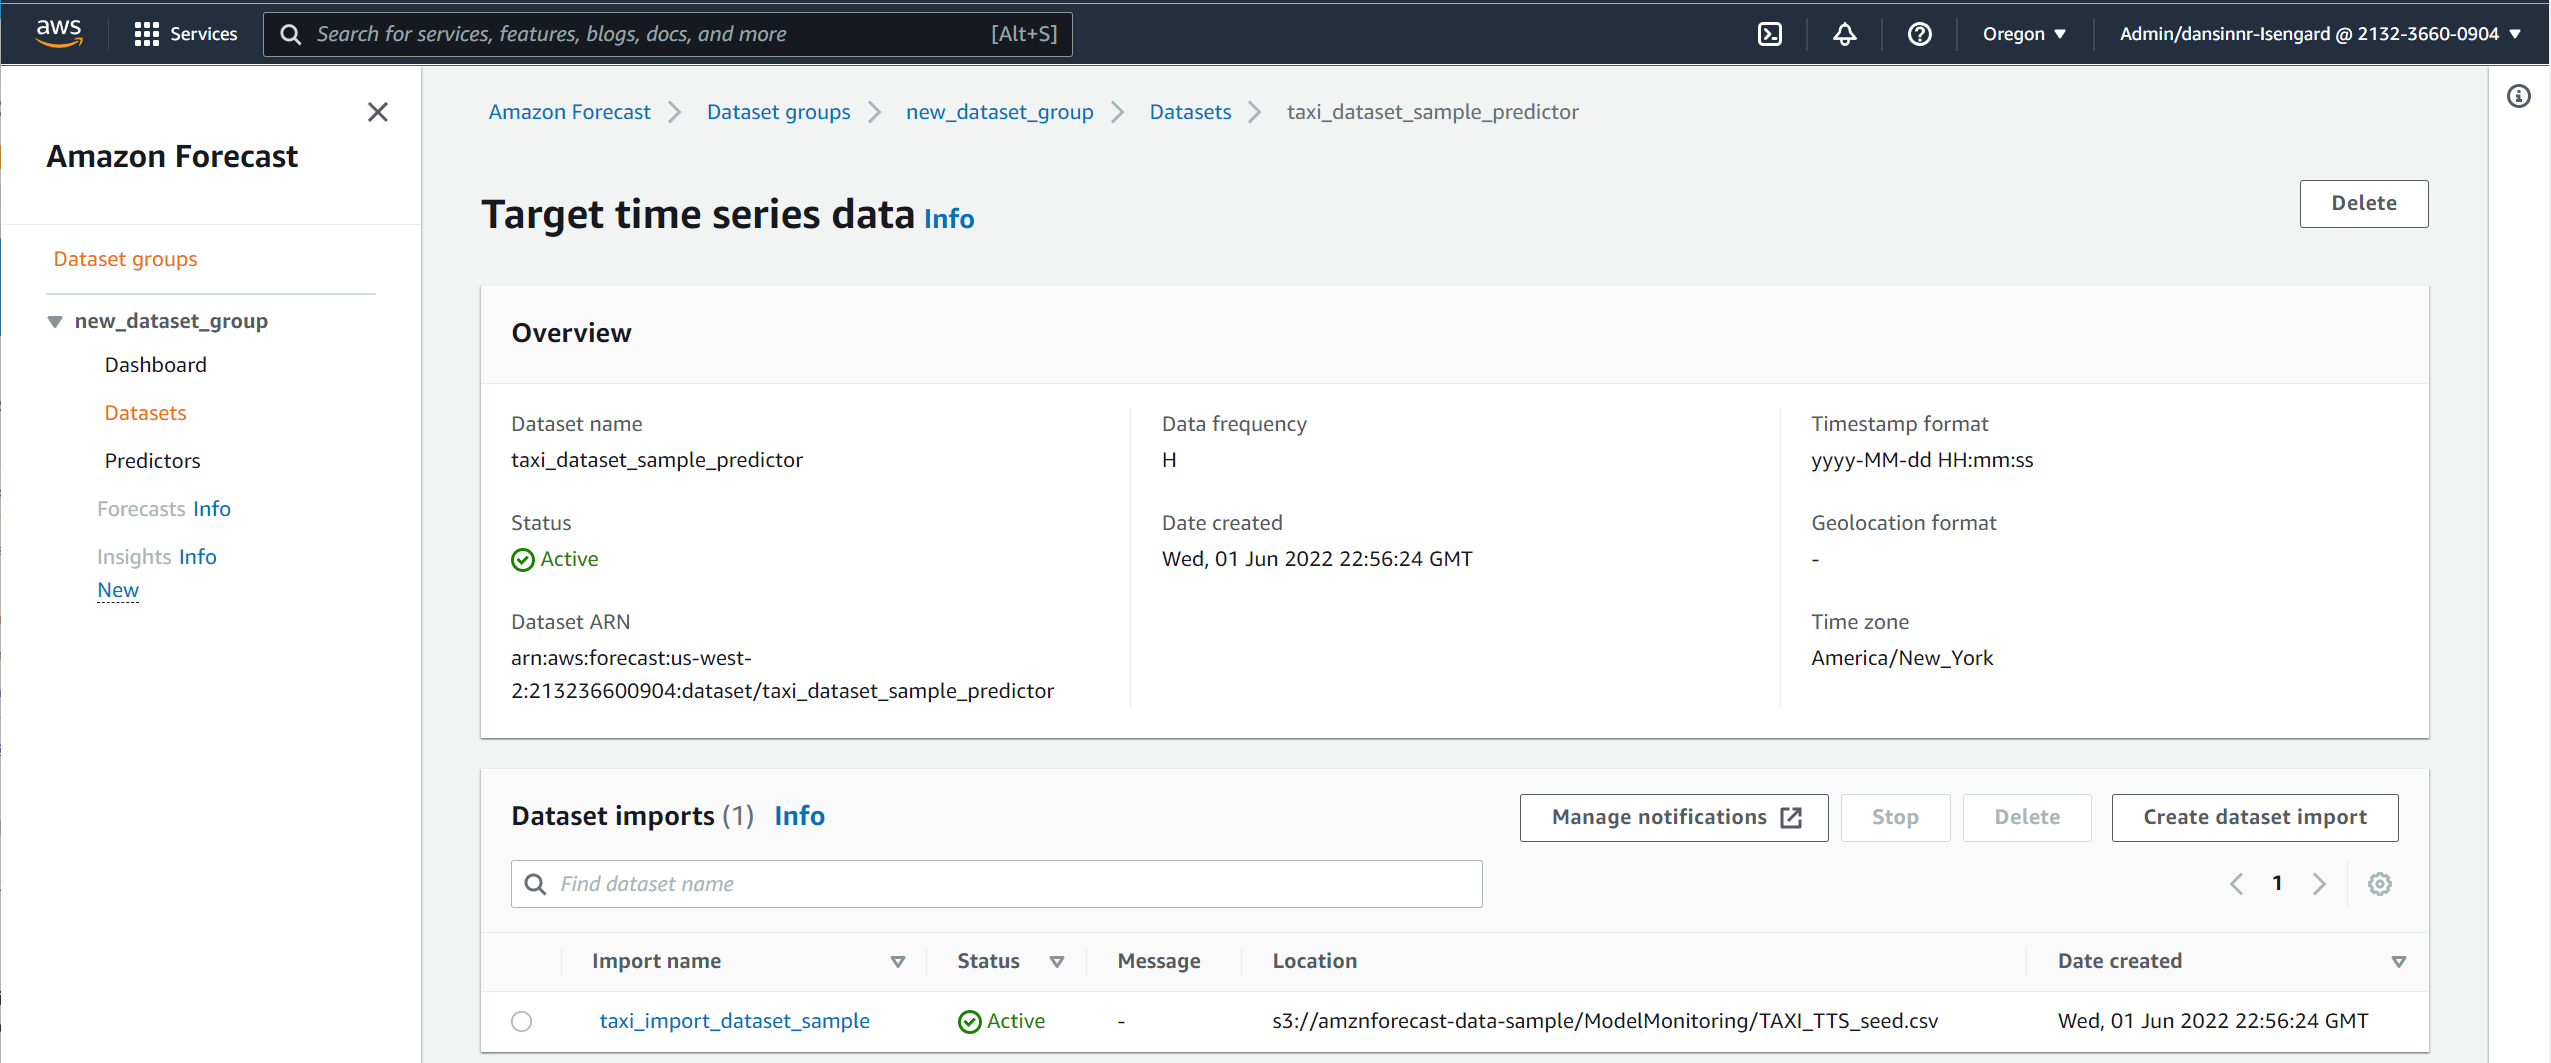Open the Services grid menu icon

tap(147, 34)
